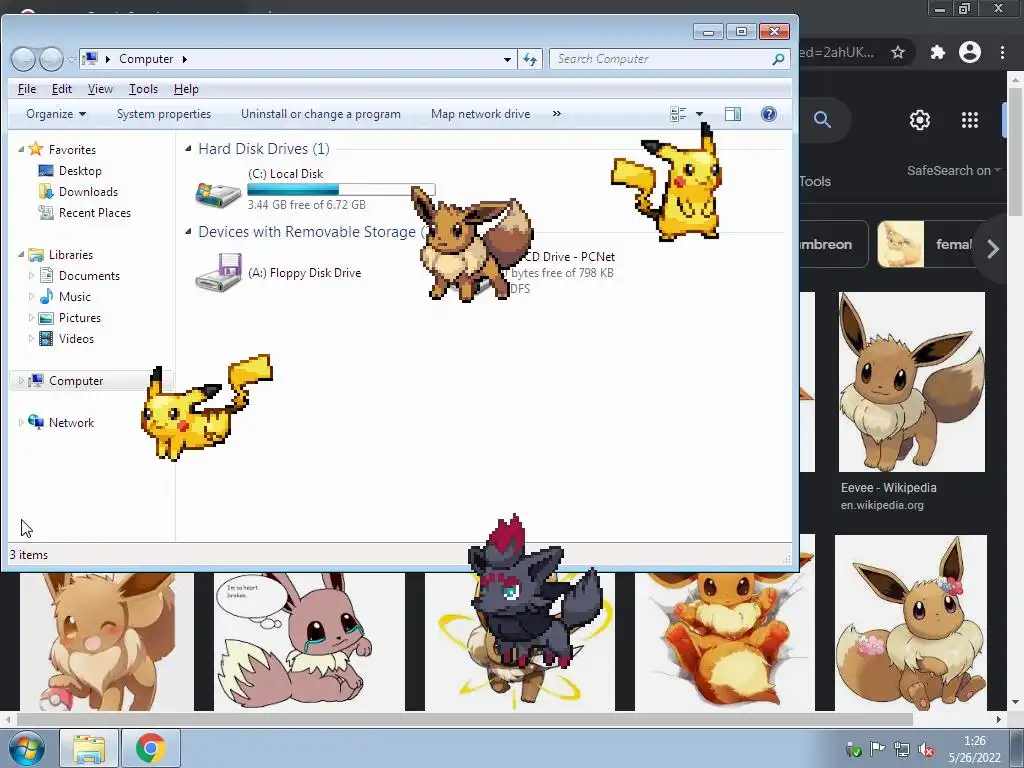The height and width of the screenshot is (768, 1024).
Task: Open Chrome three-dot menu
Action: [1002, 52]
